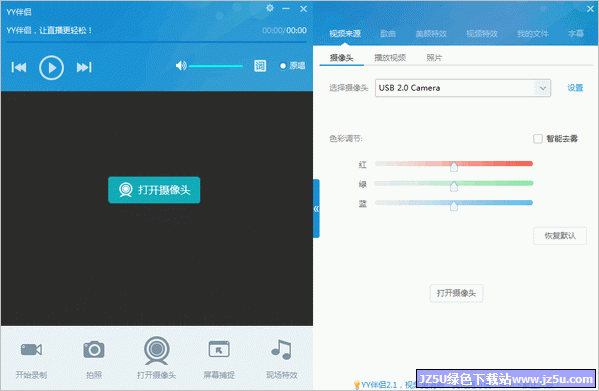The image size is (599, 391).
Task: Toggle the lyrics 词 icon
Action: 260,66
